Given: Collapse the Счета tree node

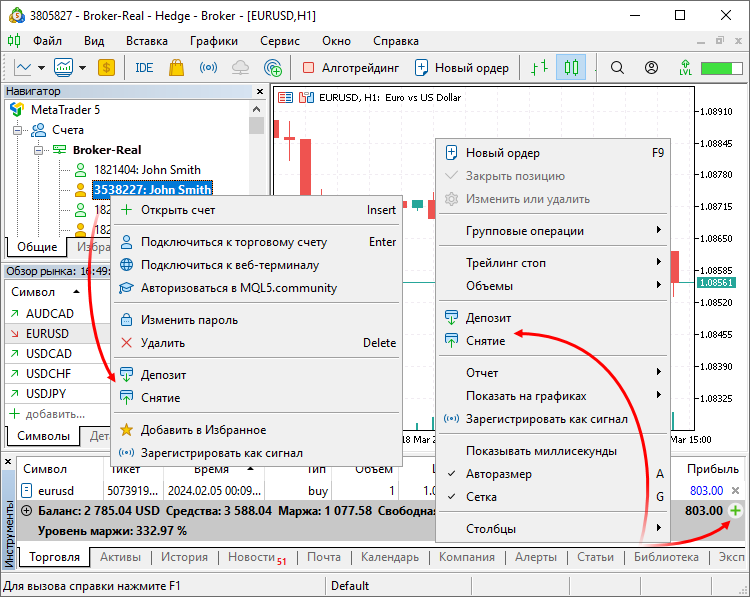Looking at the screenshot, I should 18,130.
